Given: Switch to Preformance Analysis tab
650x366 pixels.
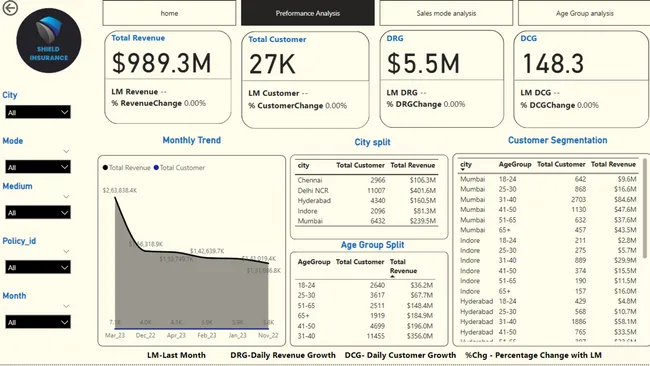Looking at the screenshot, I should (x=308, y=13).
